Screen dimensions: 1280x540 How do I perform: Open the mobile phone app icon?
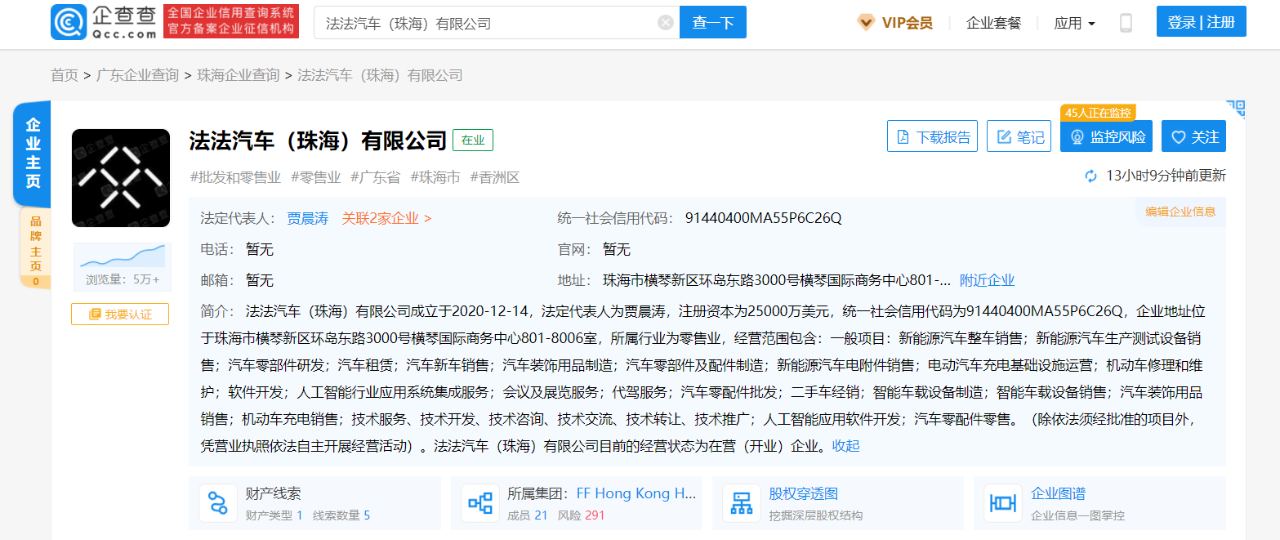click(x=1126, y=22)
